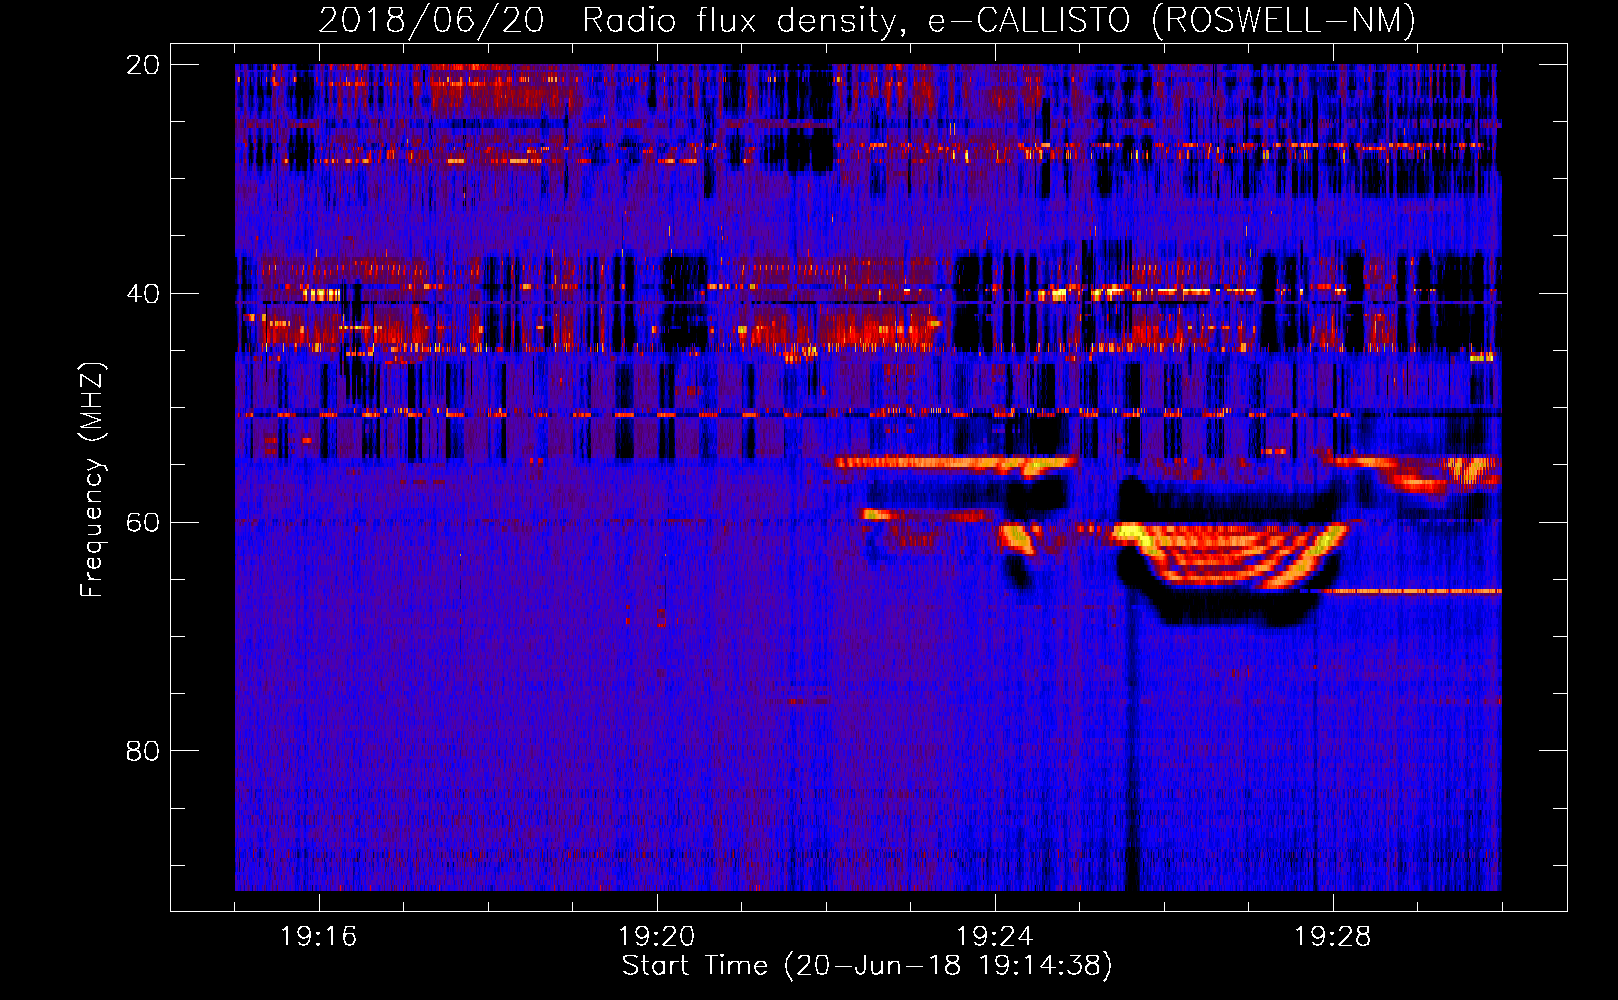Select the 'Frequency (MHZ)' y-axis label

91,480
